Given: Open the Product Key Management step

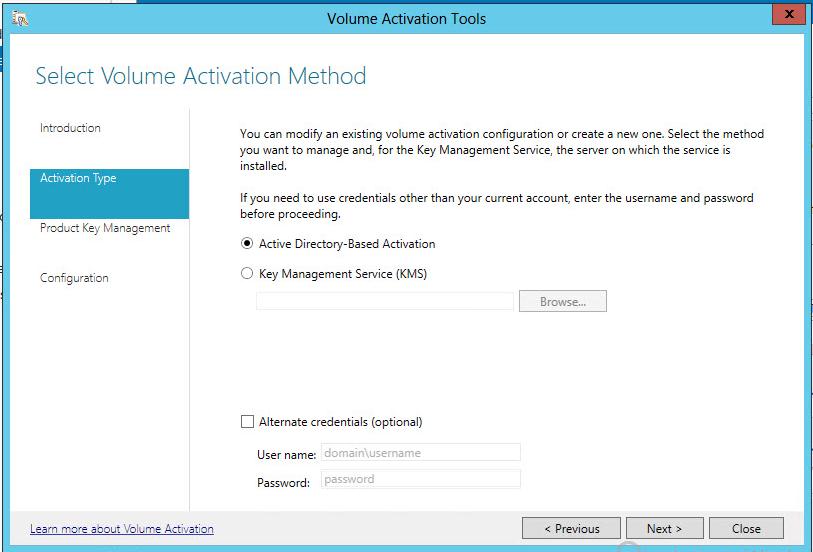Looking at the screenshot, I should 105,228.
